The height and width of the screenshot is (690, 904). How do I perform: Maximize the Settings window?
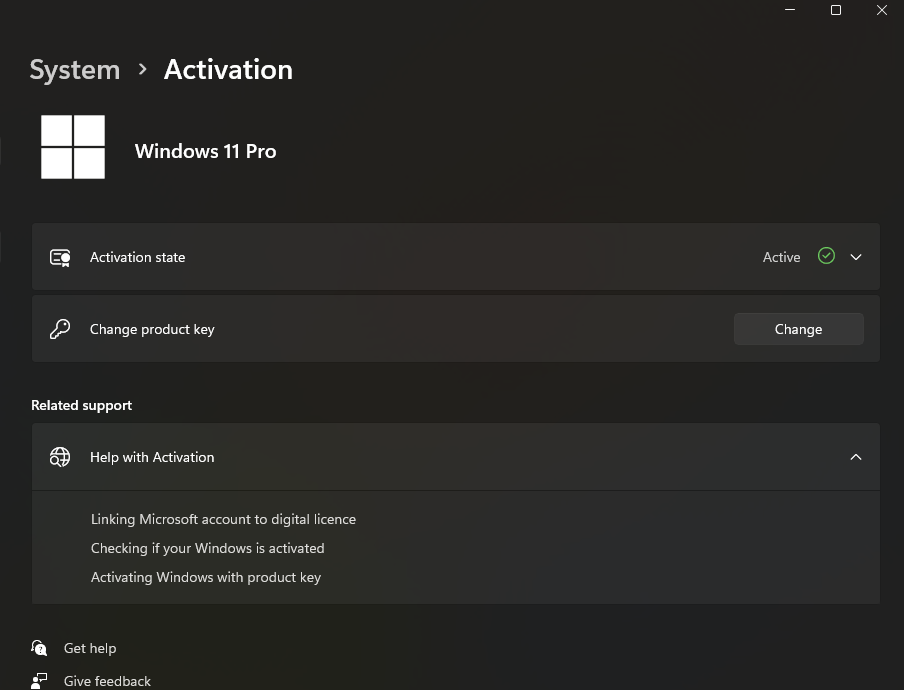tap(835, 10)
